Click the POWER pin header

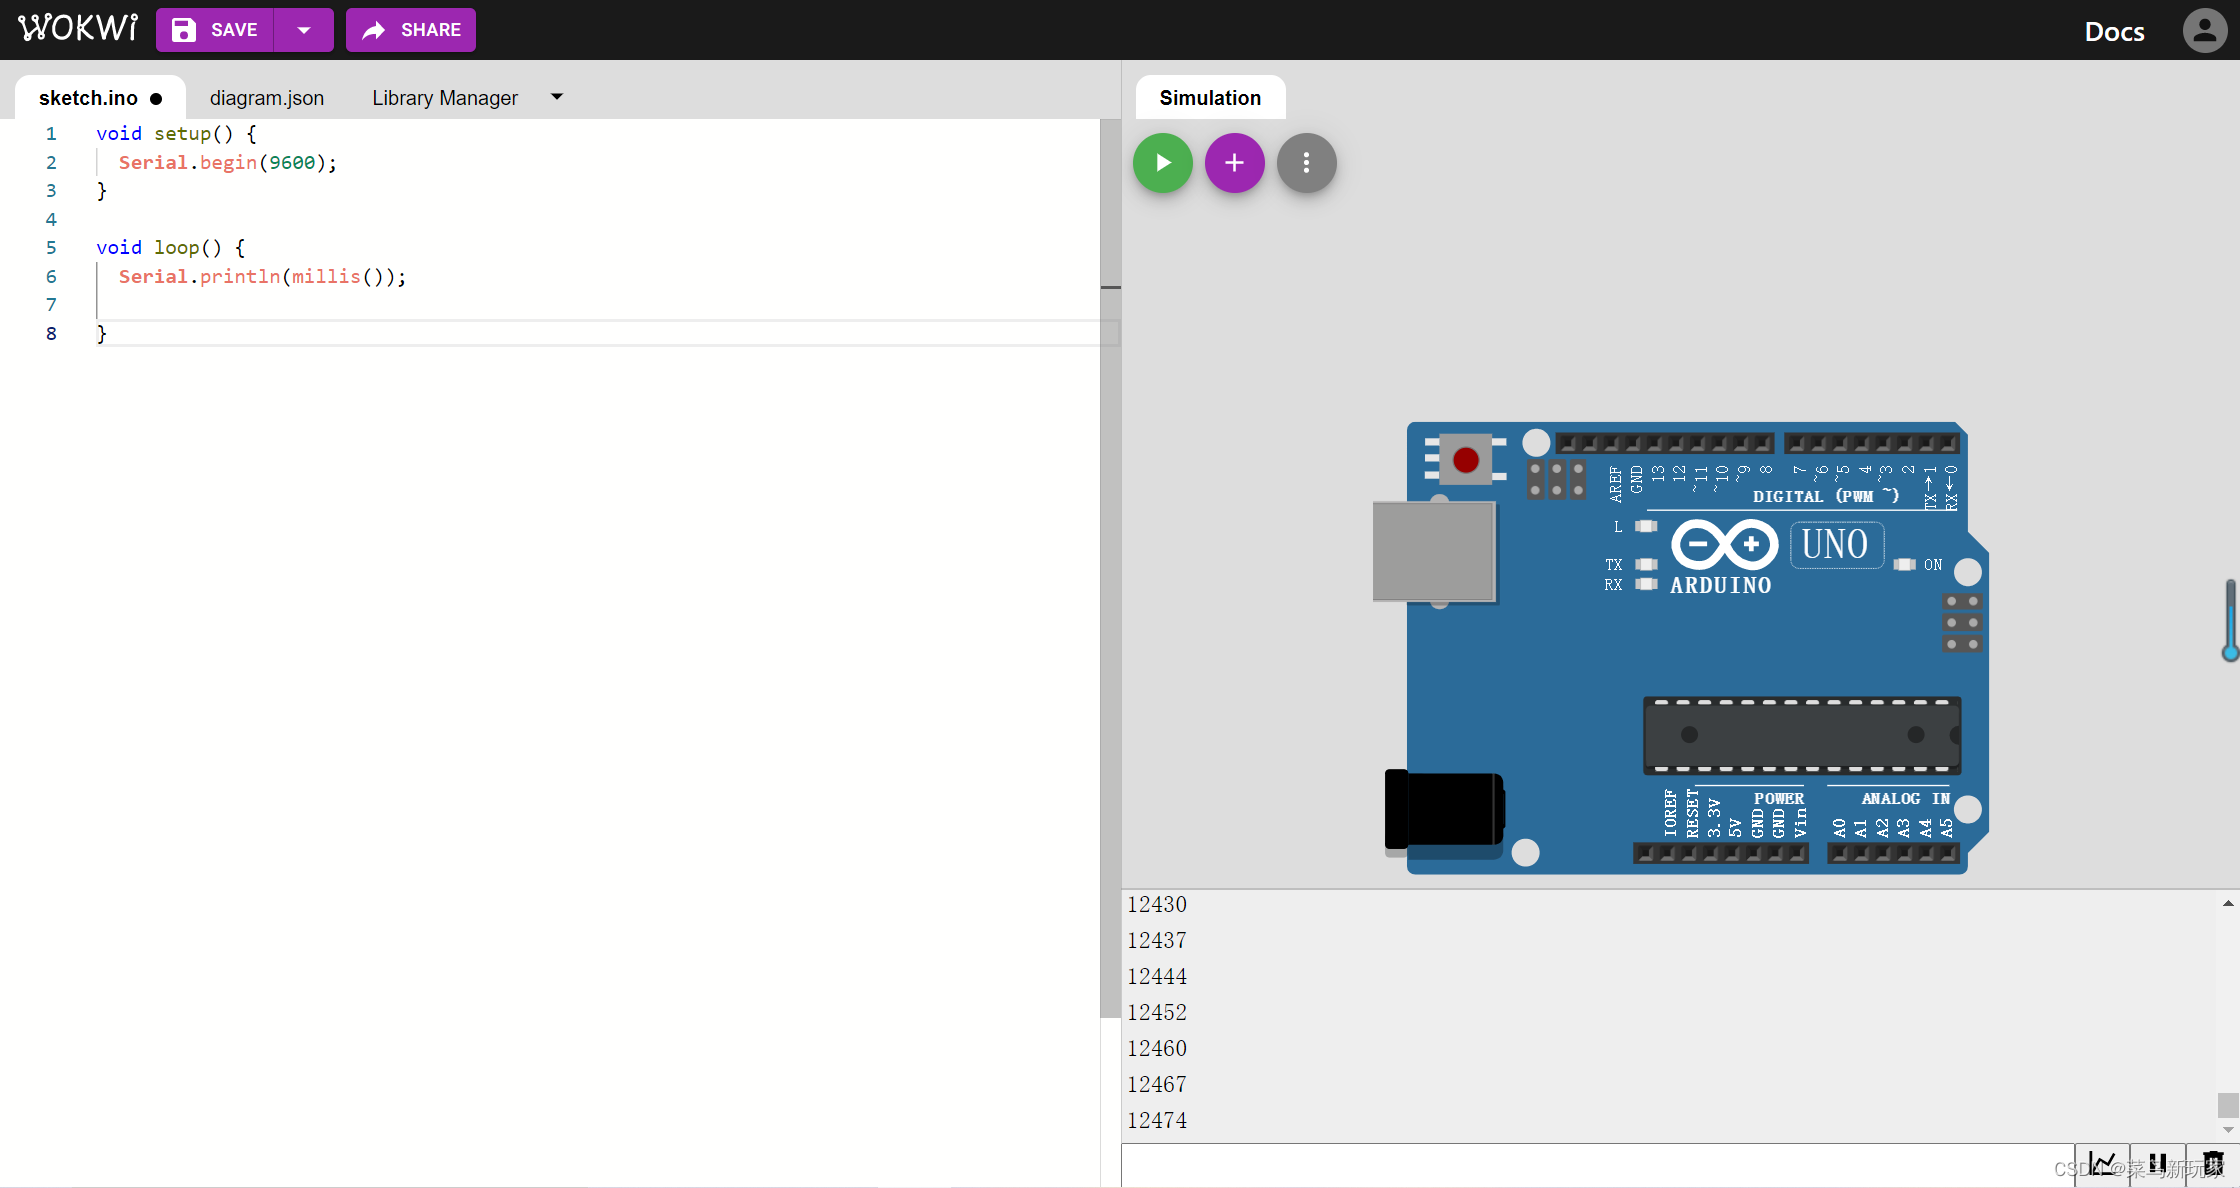pos(1721,853)
